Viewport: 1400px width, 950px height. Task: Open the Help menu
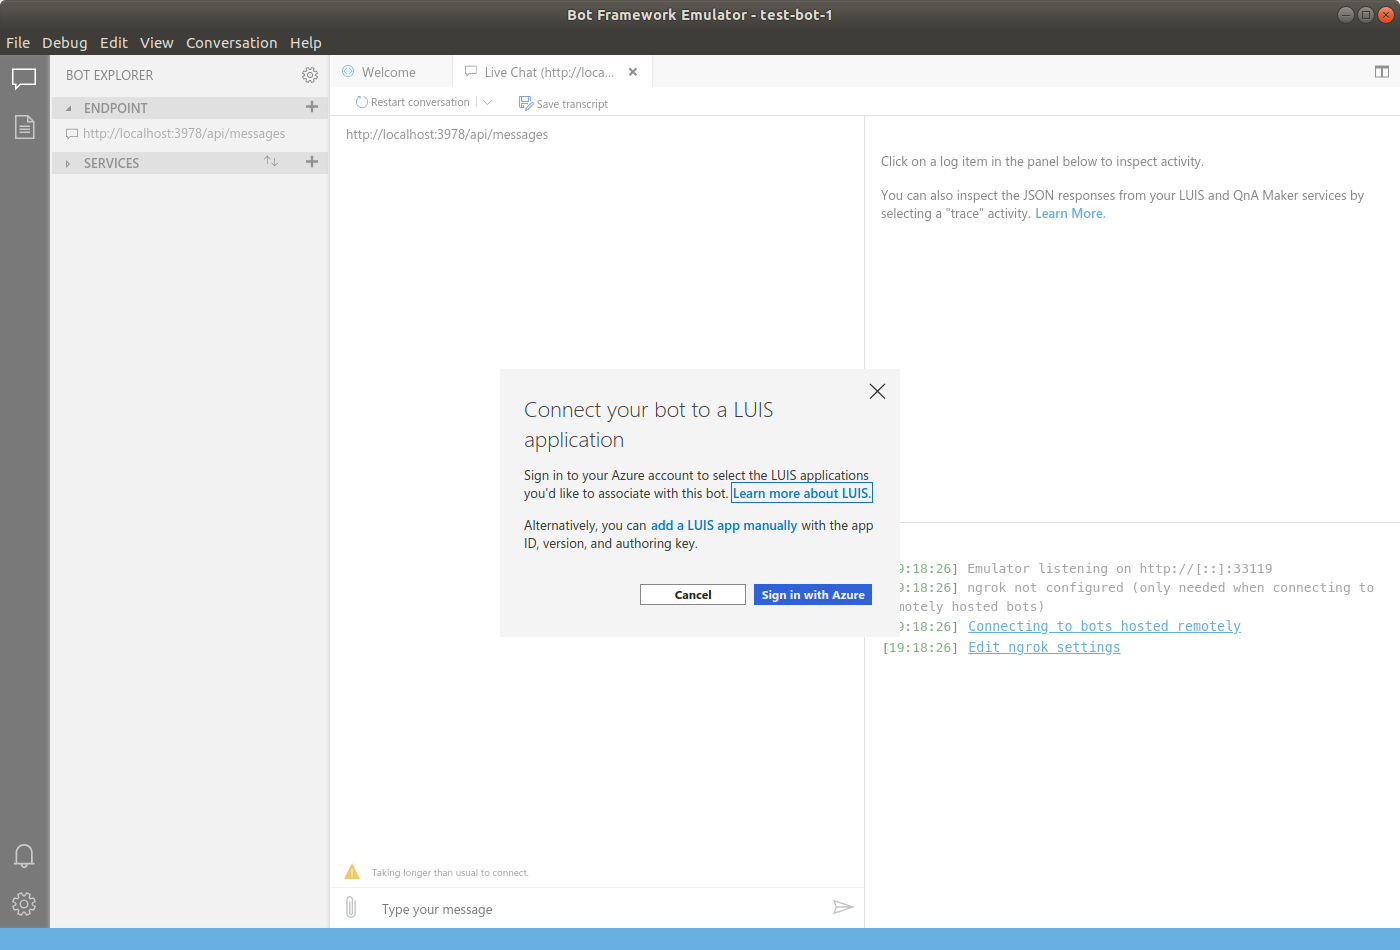click(306, 43)
